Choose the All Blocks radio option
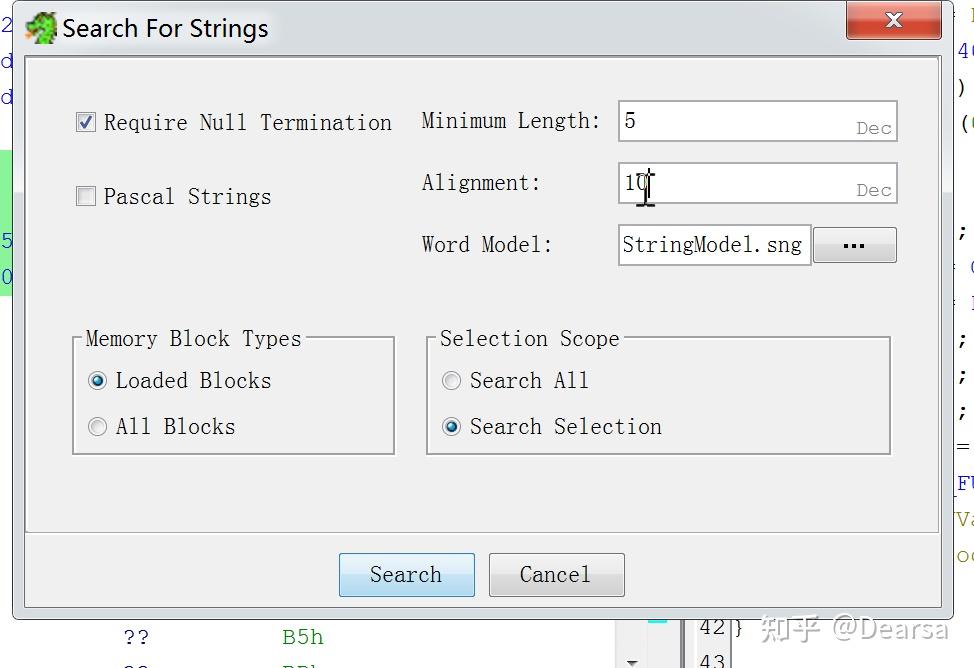The height and width of the screenshot is (668, 974). [x=97, y=427]
